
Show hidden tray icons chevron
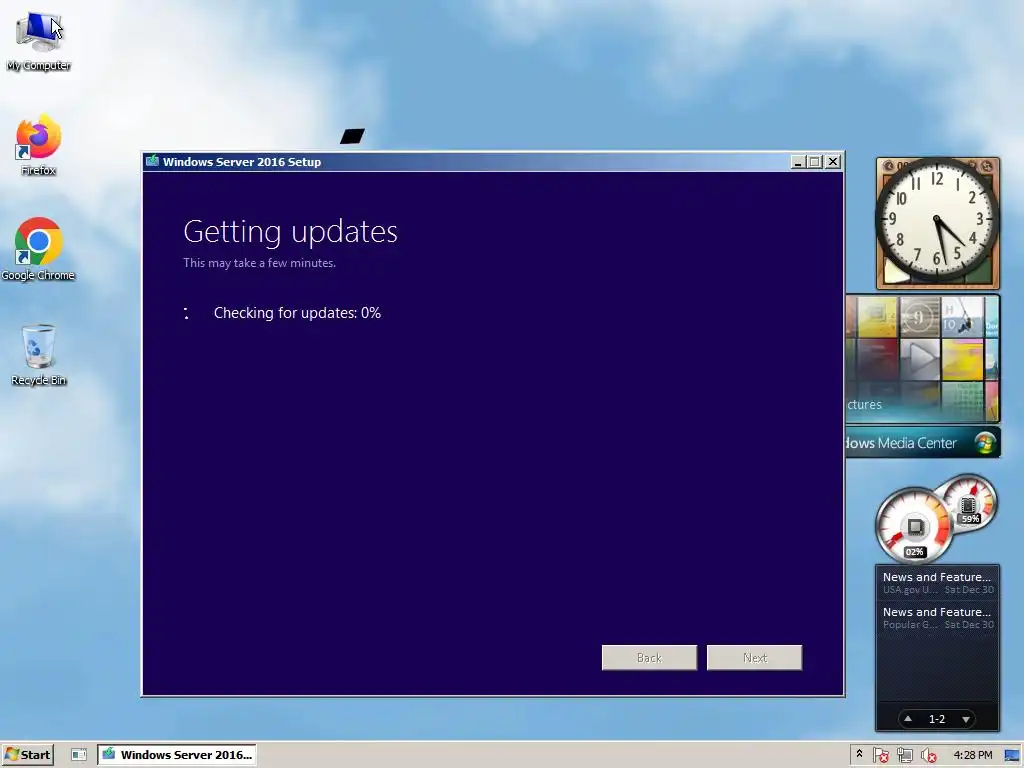click(859, 754)
